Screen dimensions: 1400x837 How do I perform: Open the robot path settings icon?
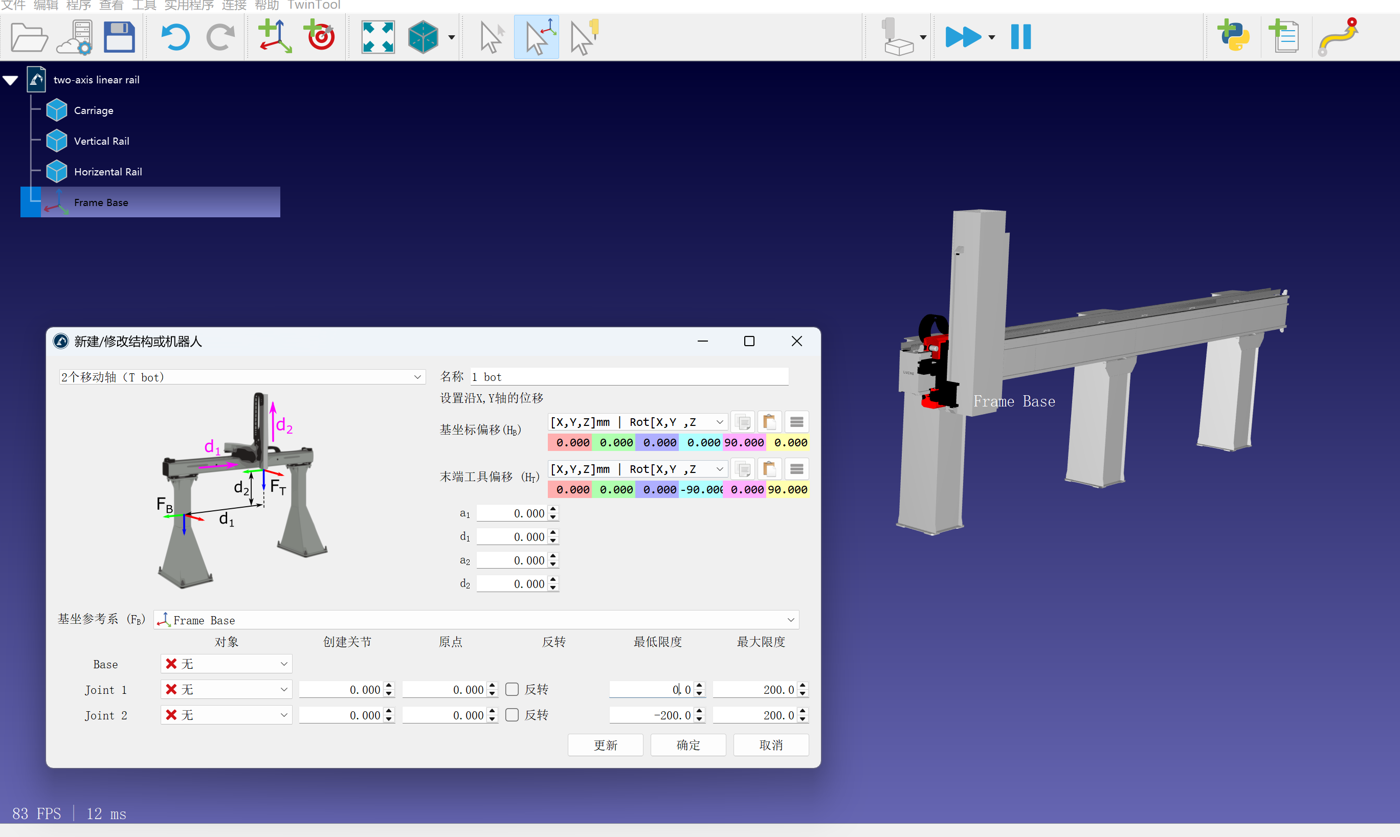1337,37
